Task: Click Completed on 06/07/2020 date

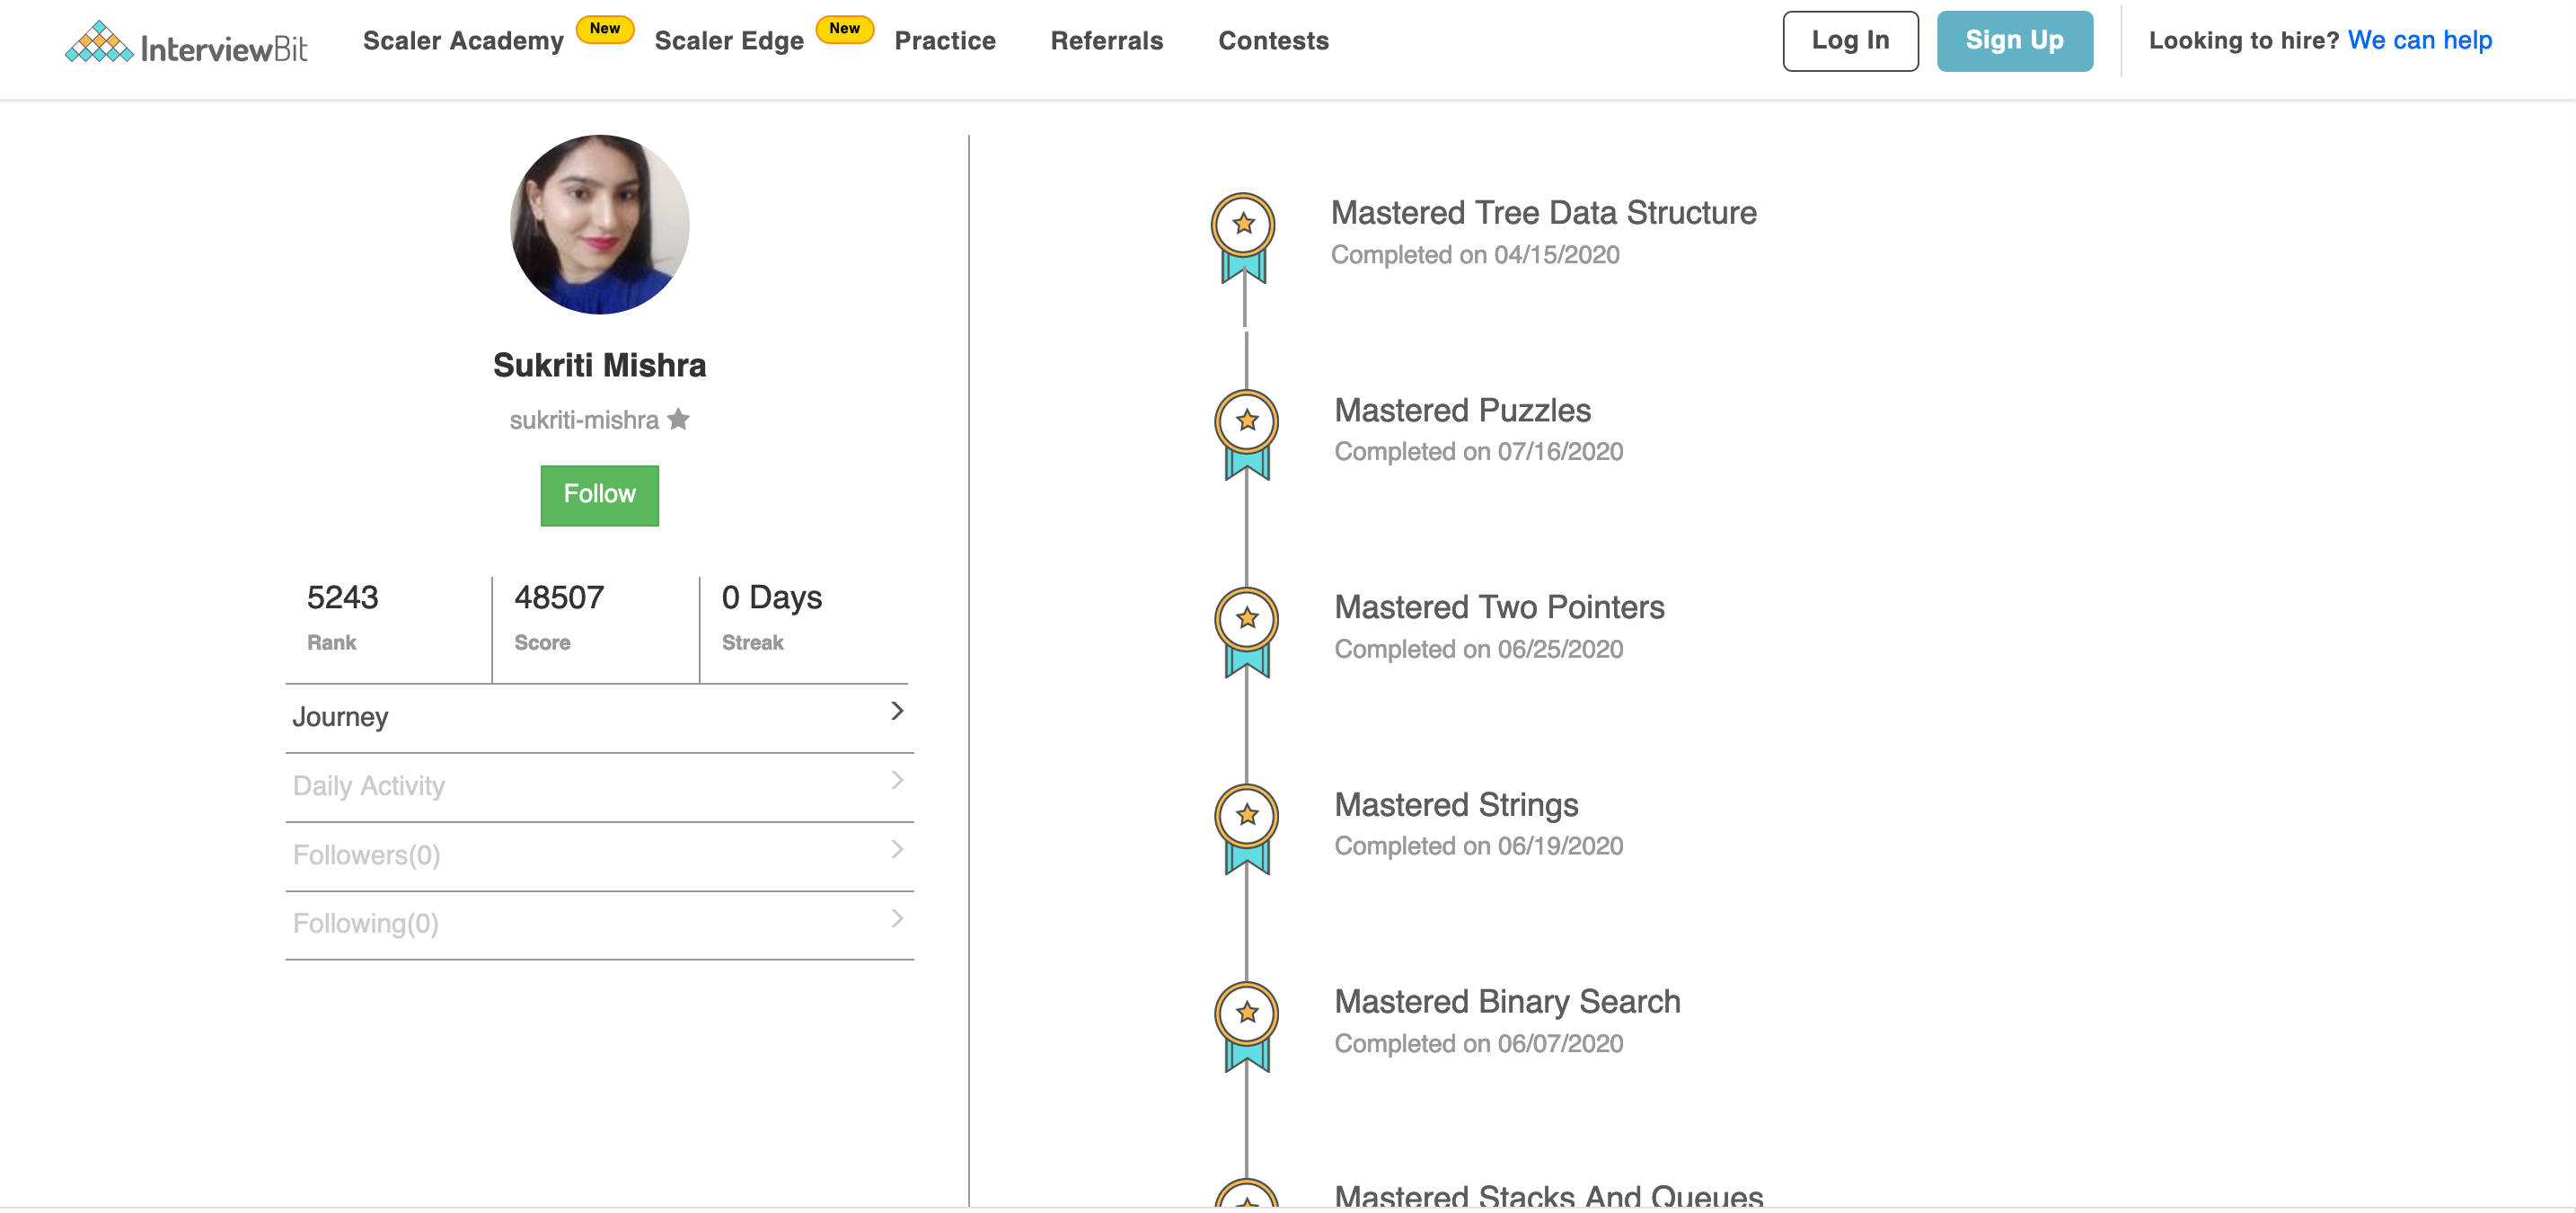Action: tap(1479, 1044)
